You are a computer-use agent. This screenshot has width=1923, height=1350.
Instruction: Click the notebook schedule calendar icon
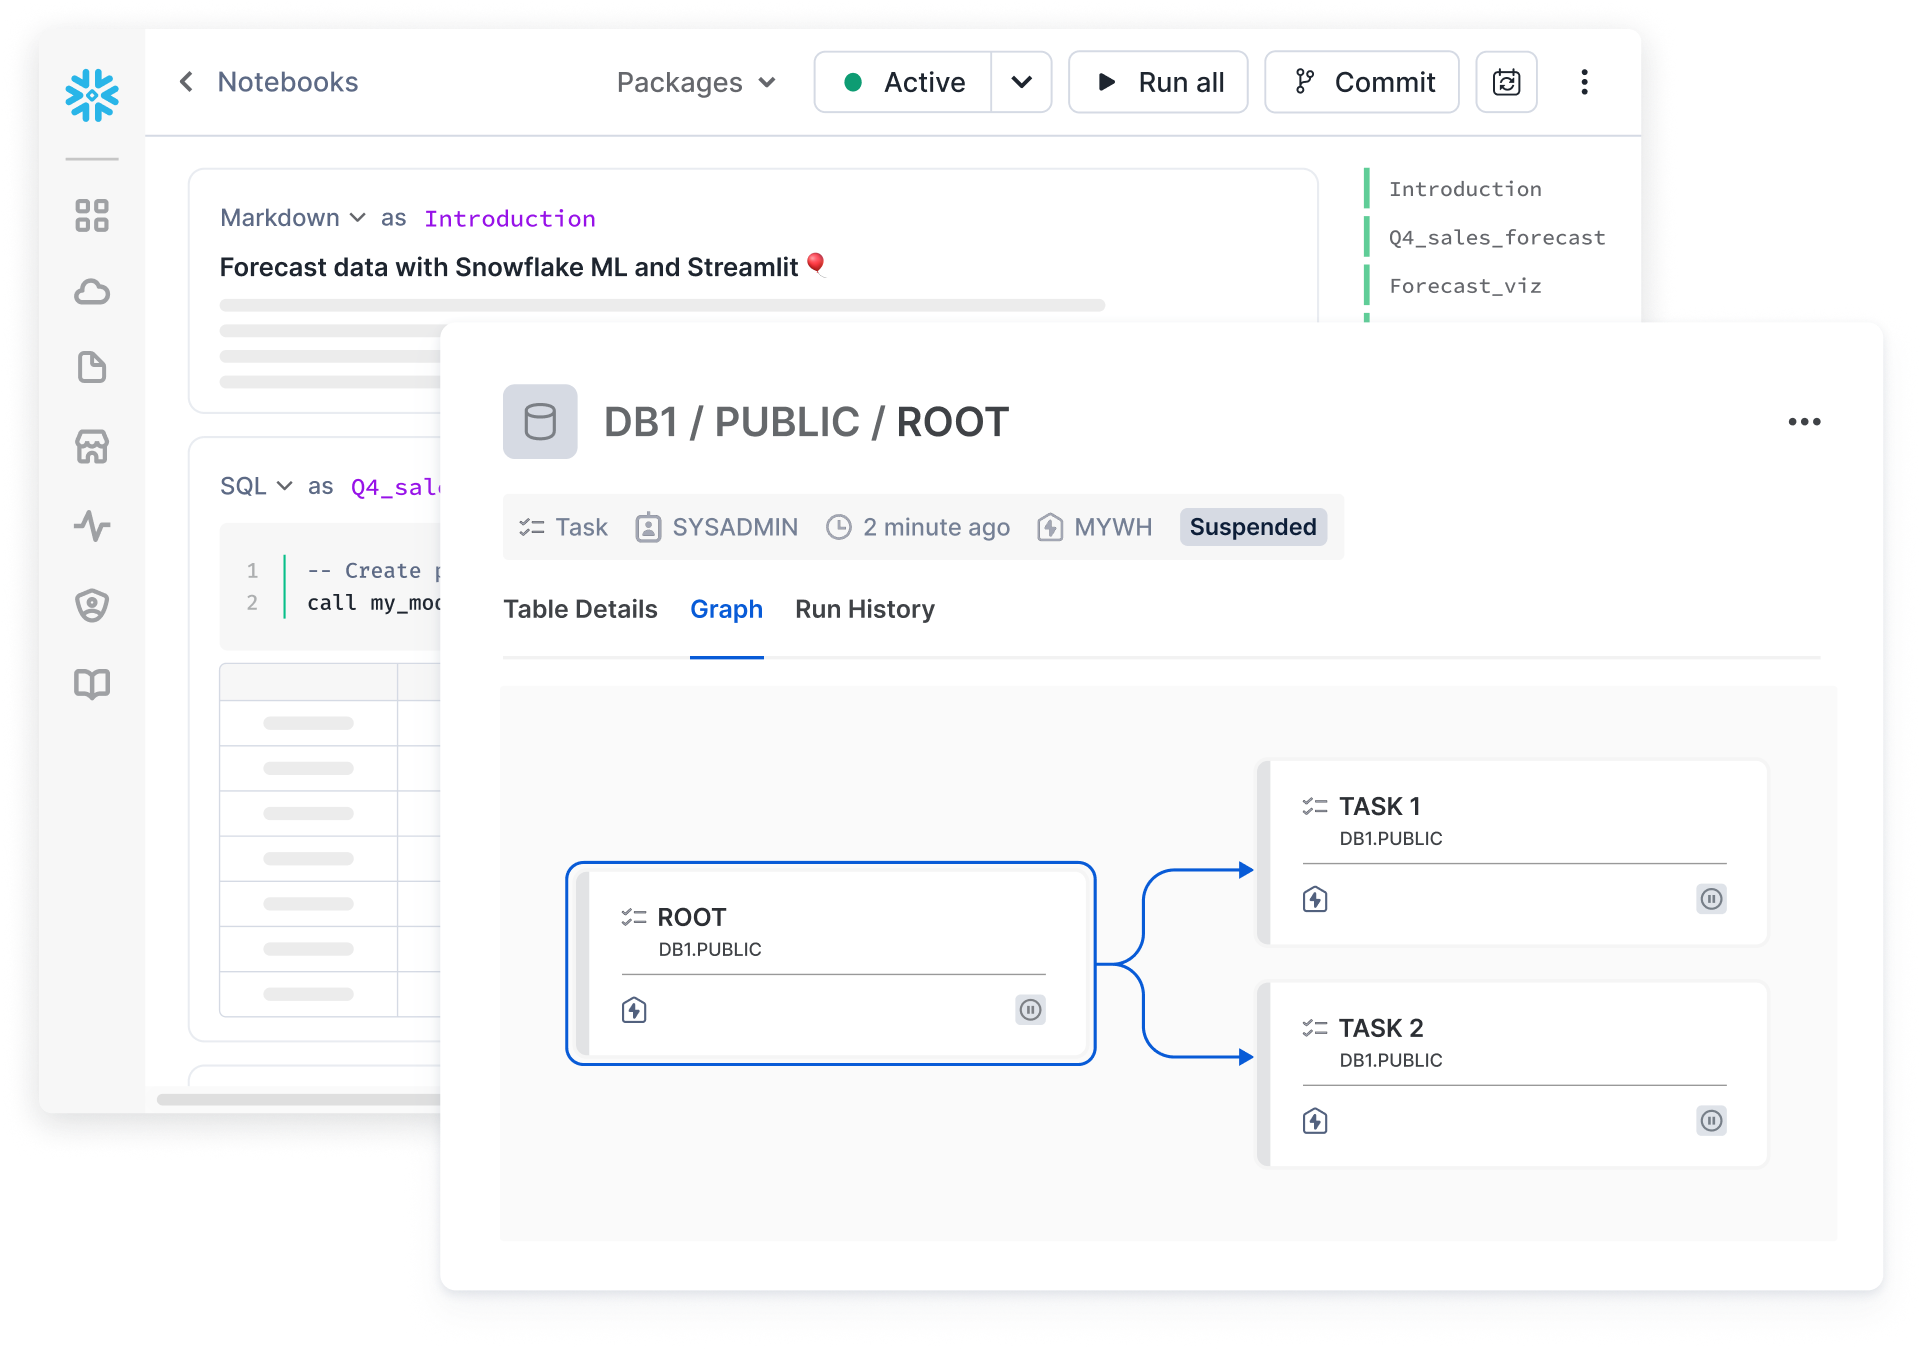coord(1506,82)
